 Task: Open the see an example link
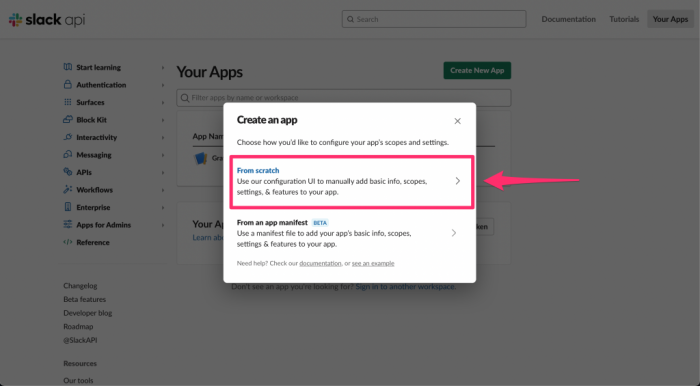[373, 263]
